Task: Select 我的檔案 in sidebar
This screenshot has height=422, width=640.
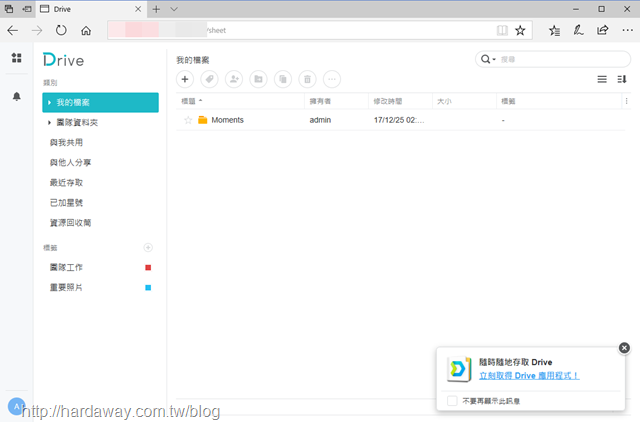Action: tap(100, 102)
